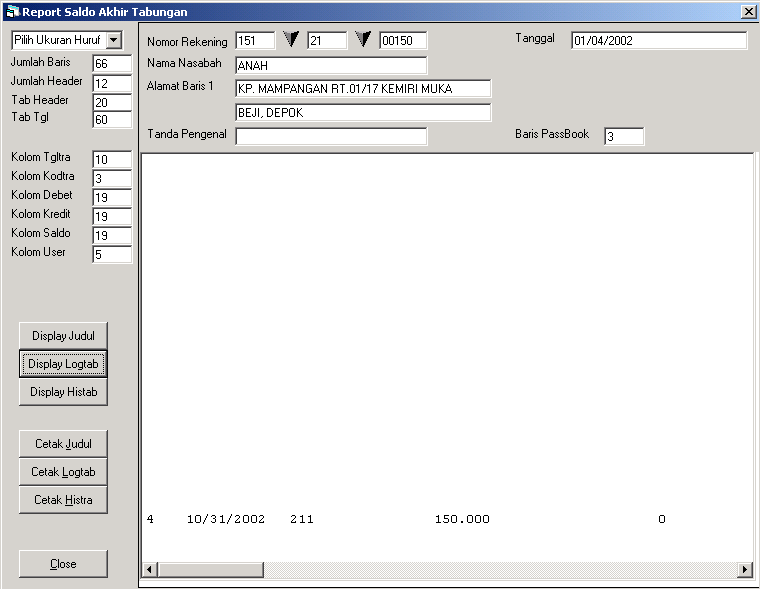Click the Baris PassBook label

[552, 134]
